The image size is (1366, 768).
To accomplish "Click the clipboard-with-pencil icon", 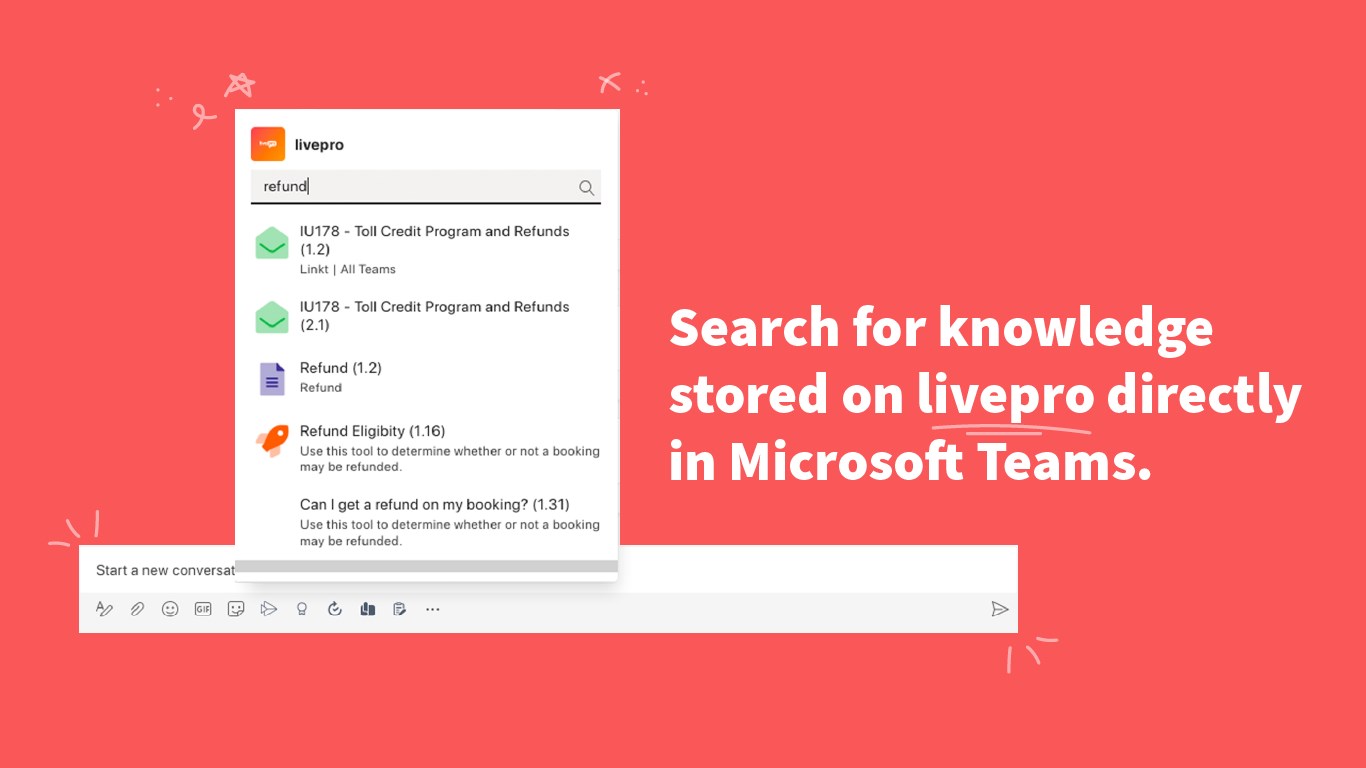I will click(x=400, y=608).
